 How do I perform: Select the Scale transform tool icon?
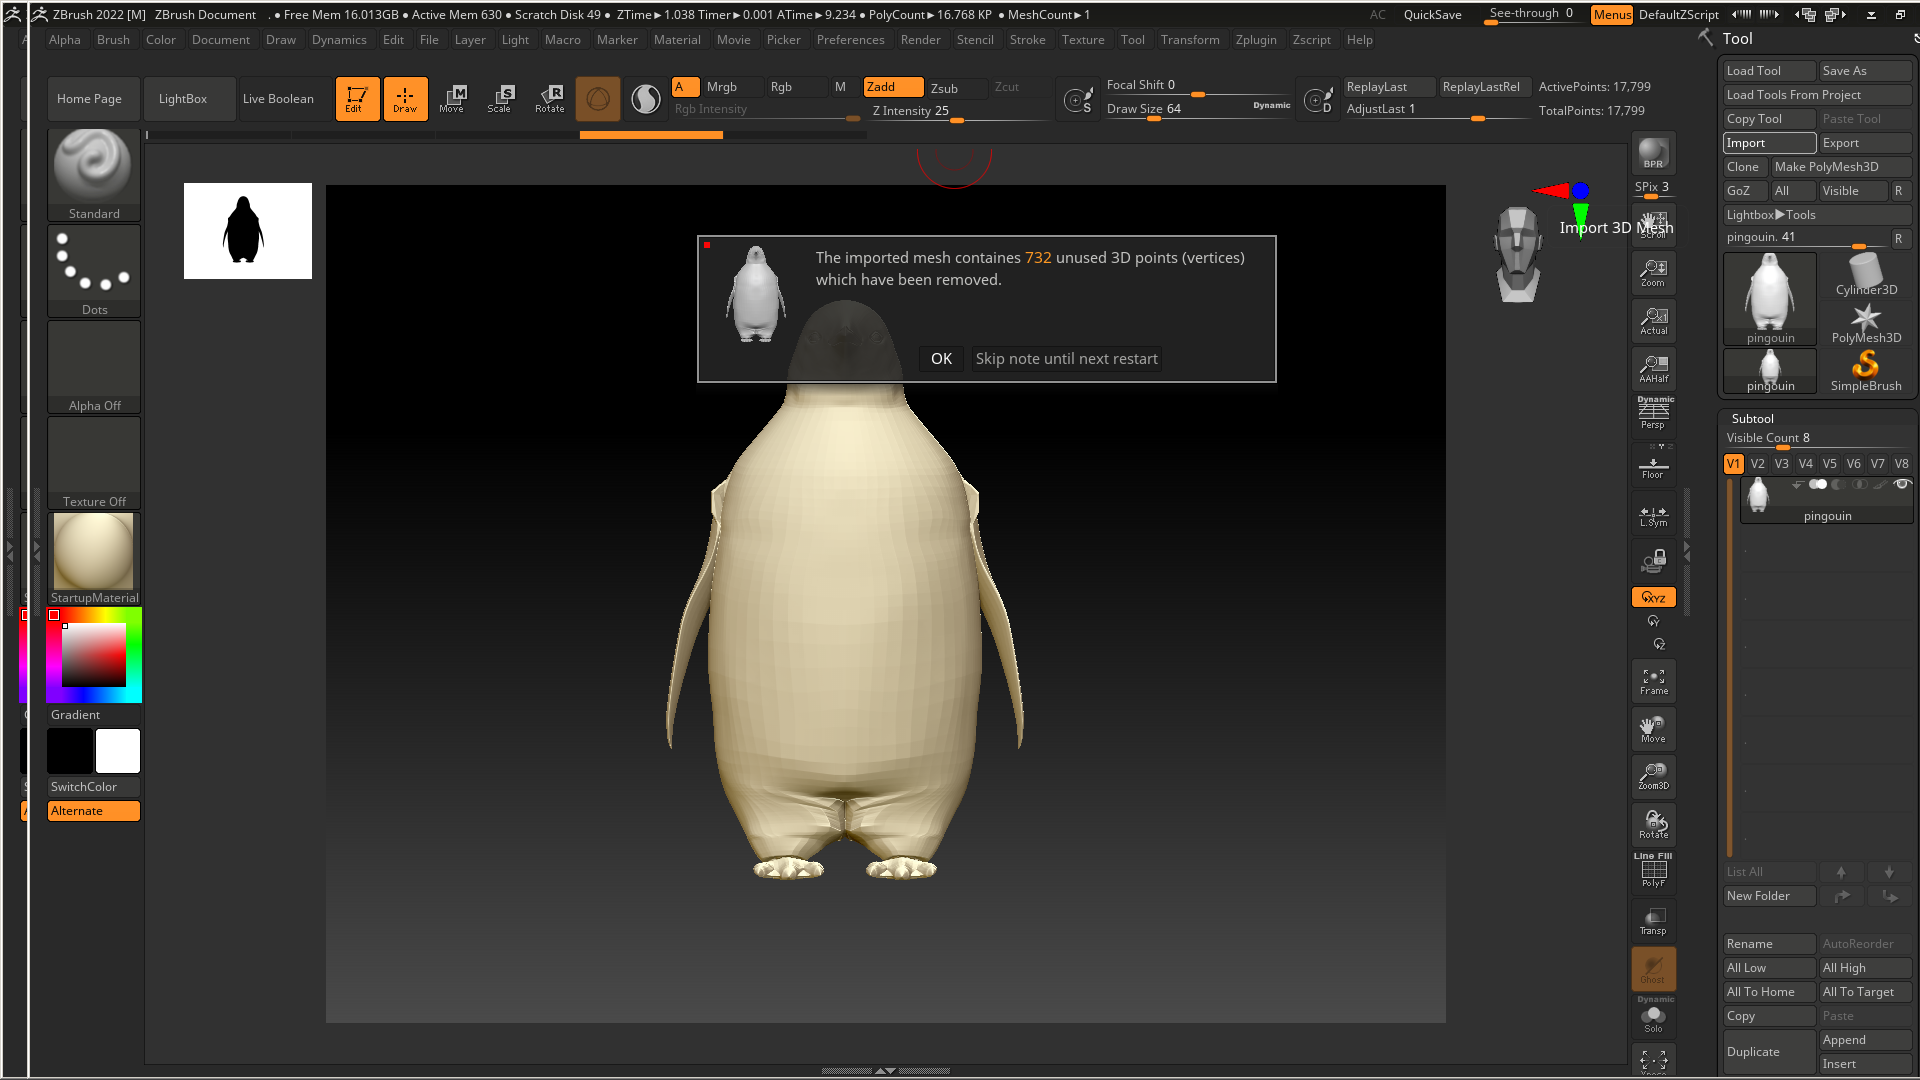tap(500, 98)
